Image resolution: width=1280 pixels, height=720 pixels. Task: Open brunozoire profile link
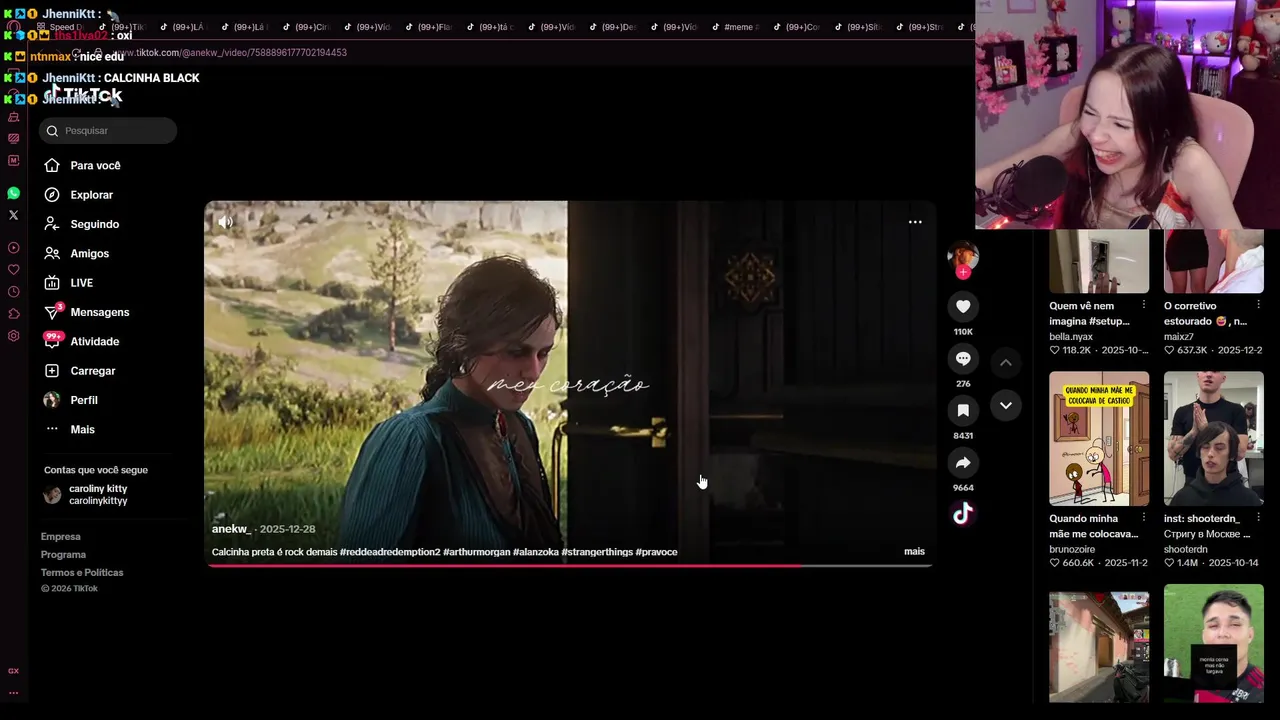(x=1072, y=550)
